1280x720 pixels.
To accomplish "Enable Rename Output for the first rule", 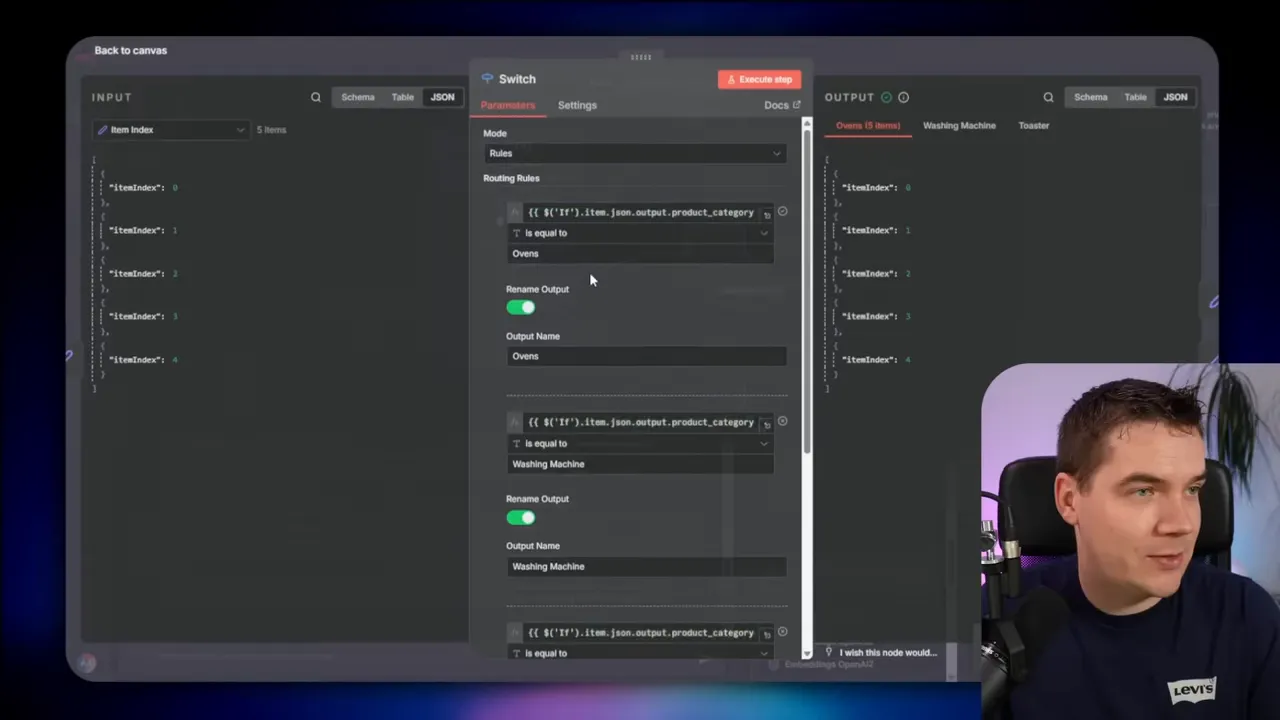I will click(520, 307).
